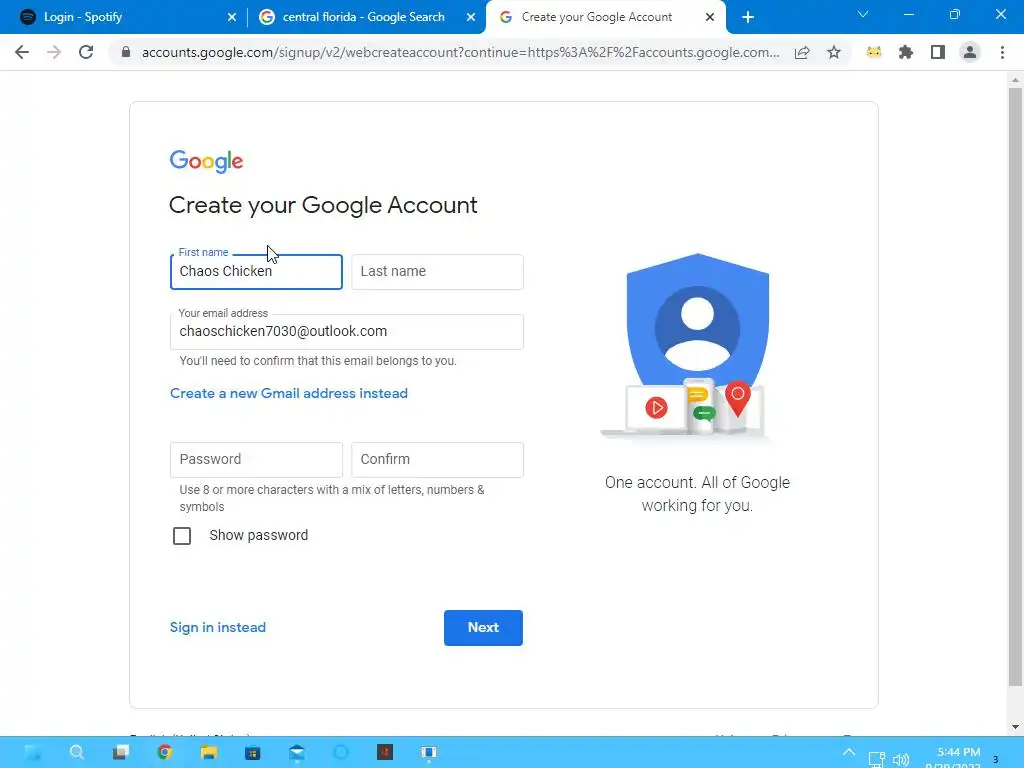Open the volume control in tray
The width and height of the screenshot is (1024, 768).
point(901,760)
